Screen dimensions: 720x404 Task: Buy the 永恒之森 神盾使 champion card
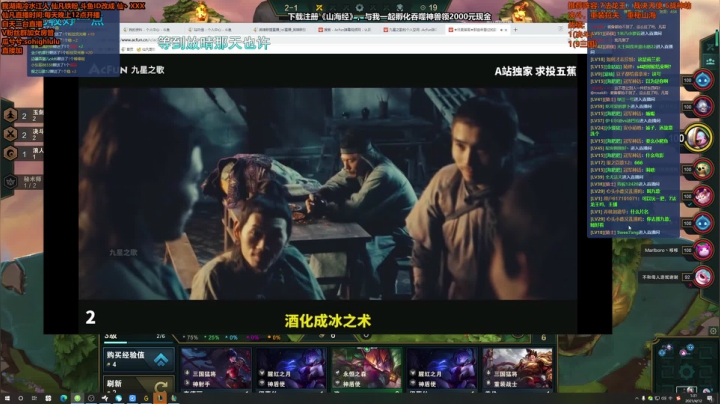click(366, 370)
